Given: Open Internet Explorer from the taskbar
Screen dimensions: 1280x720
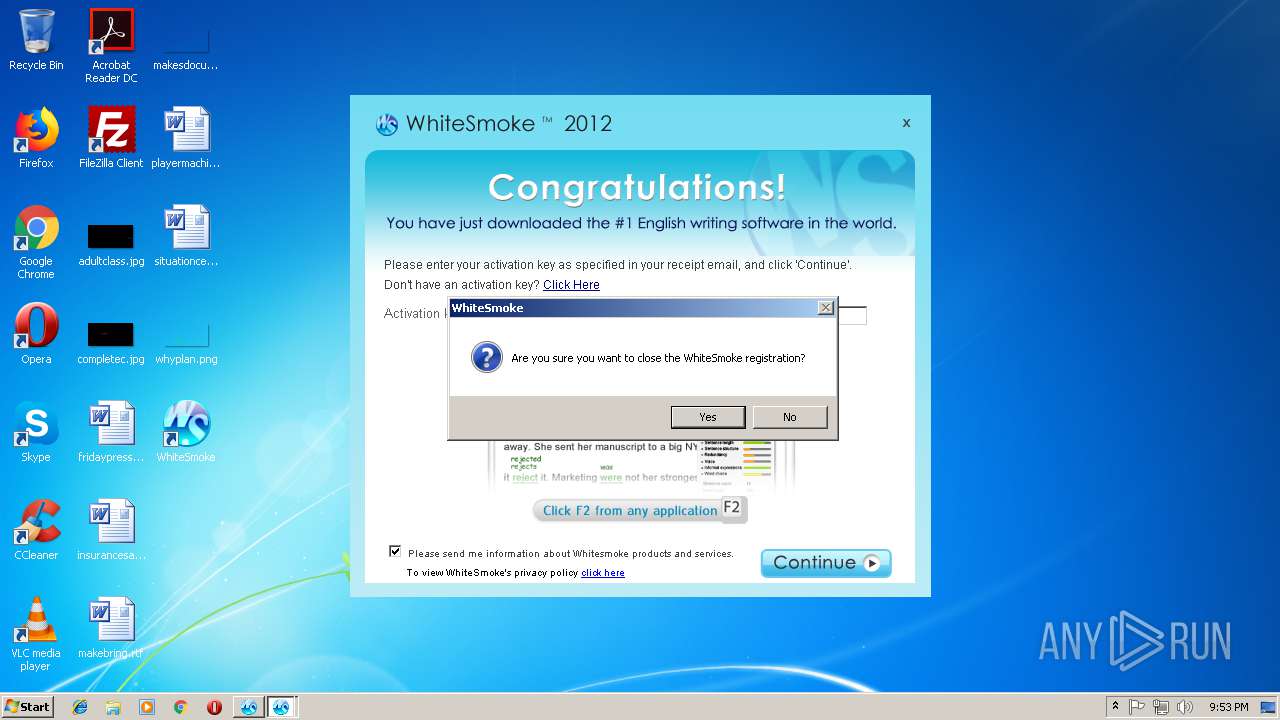Looking at the screenshot, I should pos(80,707).
